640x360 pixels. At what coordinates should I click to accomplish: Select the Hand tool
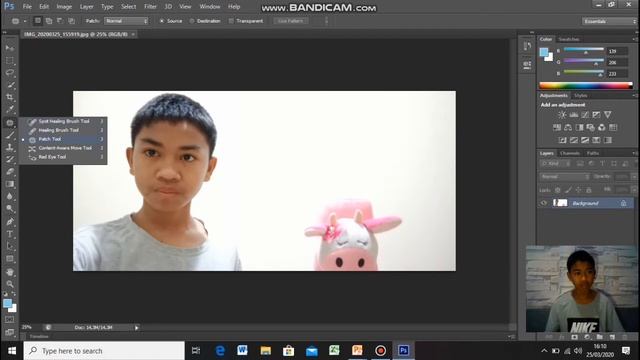10,272
